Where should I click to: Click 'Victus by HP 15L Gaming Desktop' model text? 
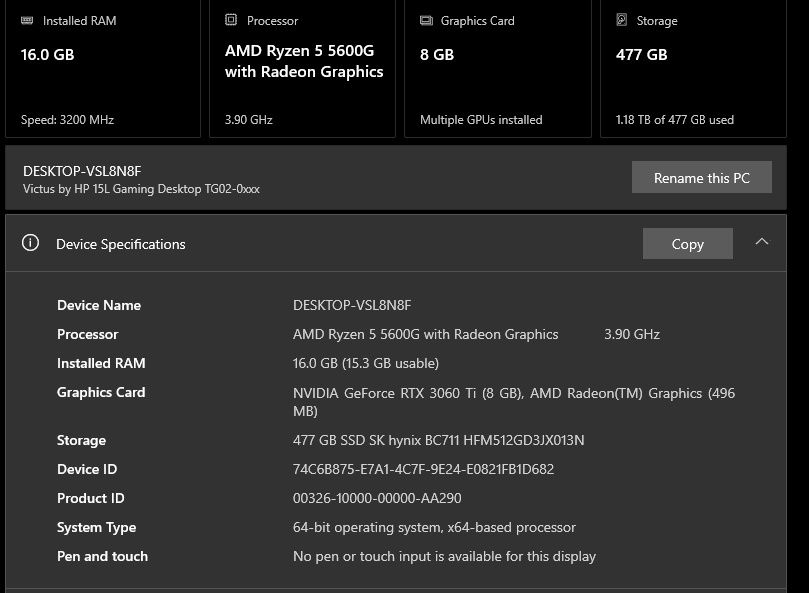(141, 189)
